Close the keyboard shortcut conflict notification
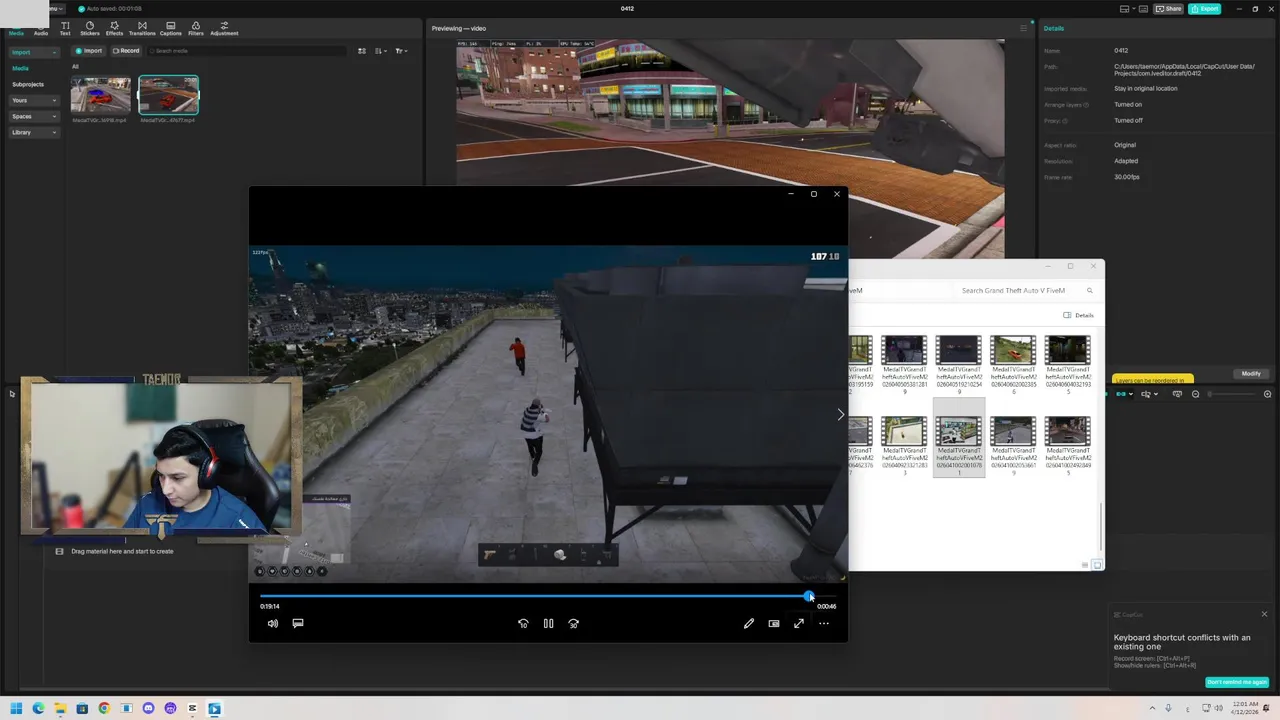 [1264, 614]
